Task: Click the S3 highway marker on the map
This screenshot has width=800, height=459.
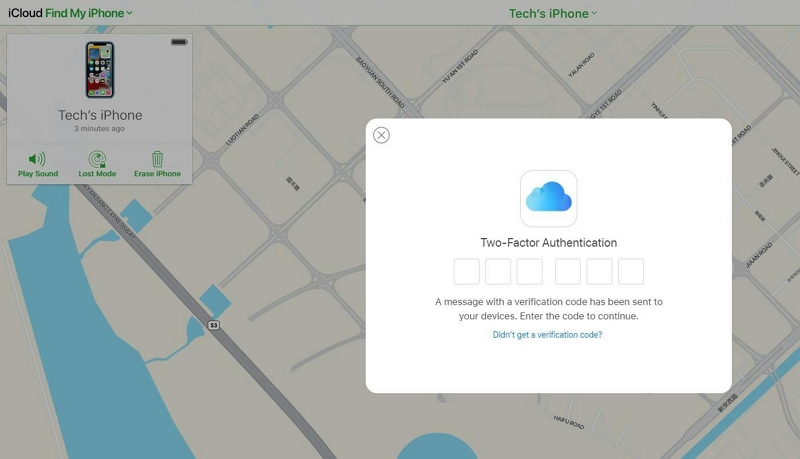Action: (x=214, y=325)
